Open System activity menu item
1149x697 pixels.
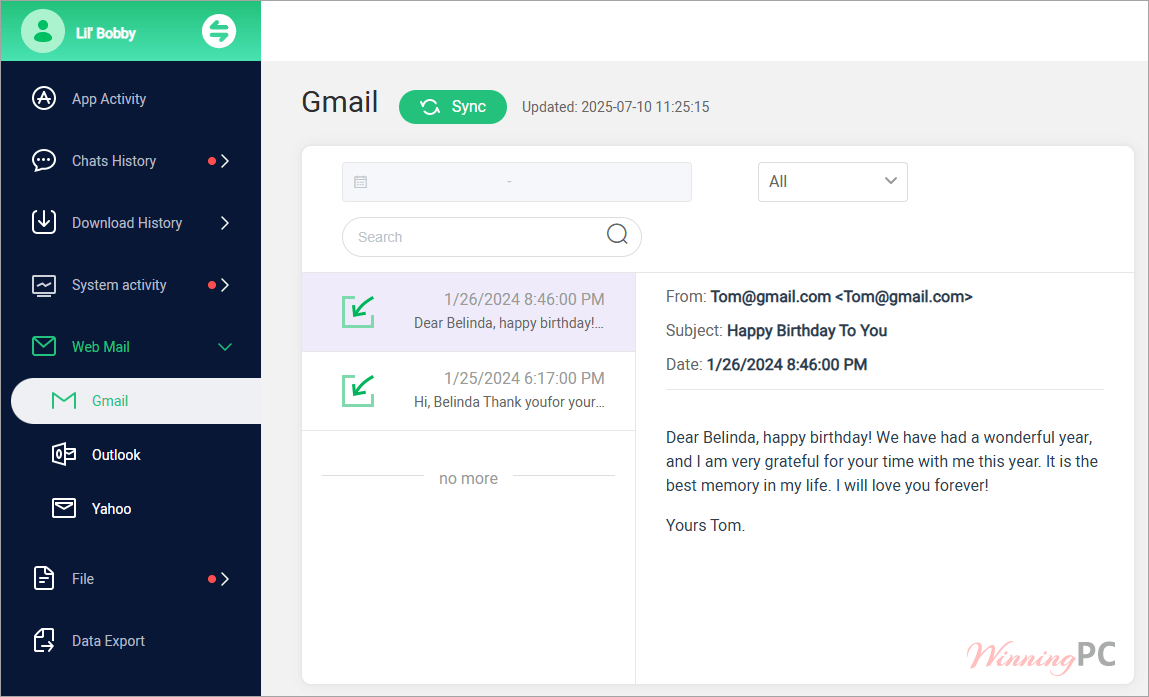130,285
